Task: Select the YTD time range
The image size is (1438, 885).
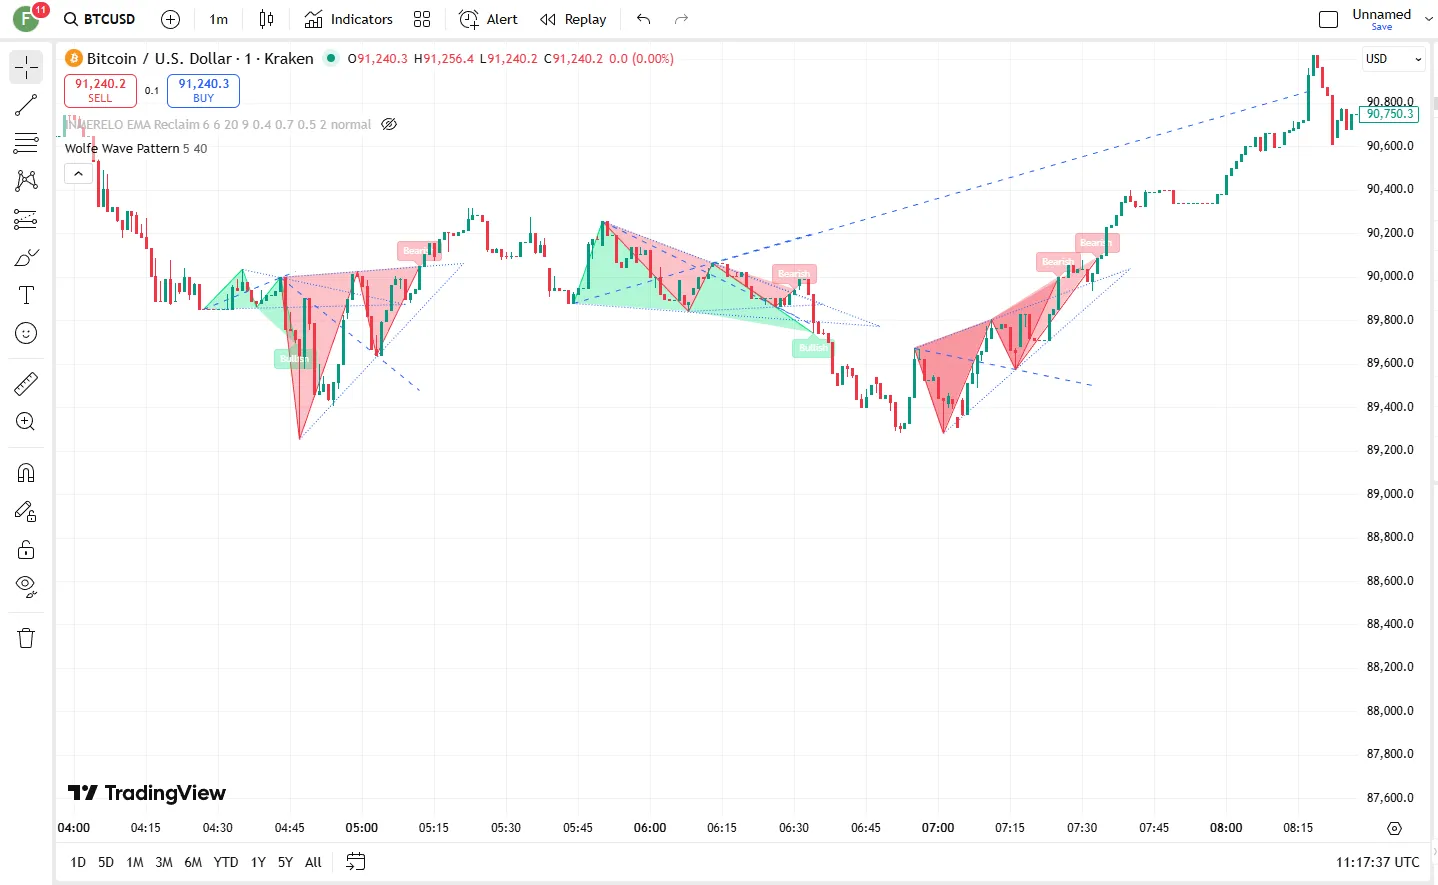Action: point(226,862)
